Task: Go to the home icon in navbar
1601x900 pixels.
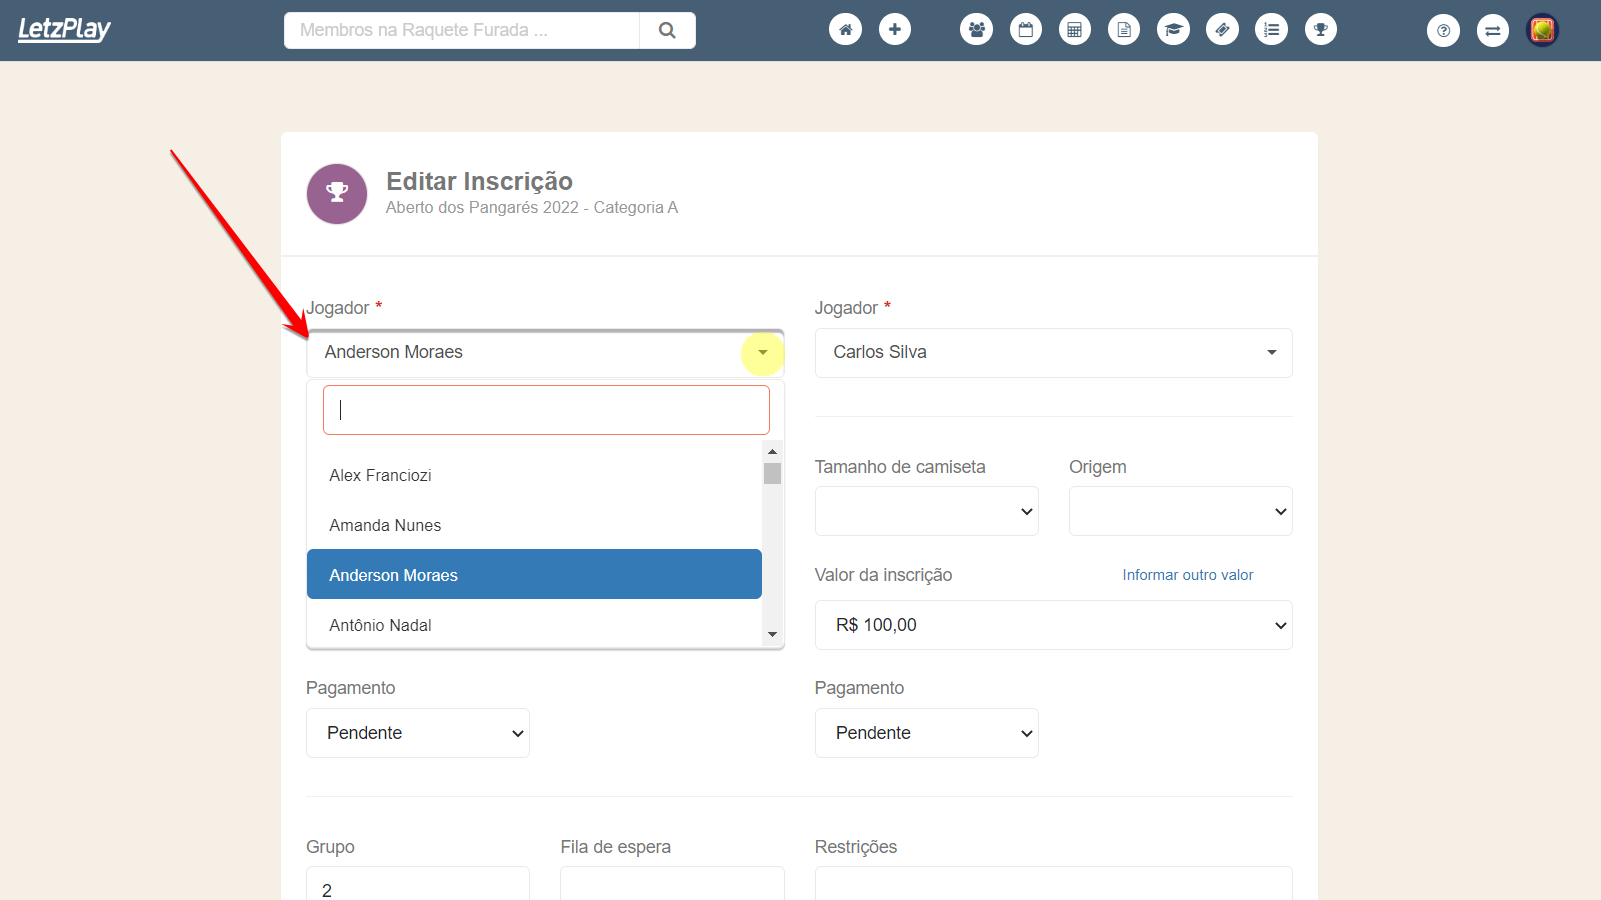Action: tap(845, 30)
